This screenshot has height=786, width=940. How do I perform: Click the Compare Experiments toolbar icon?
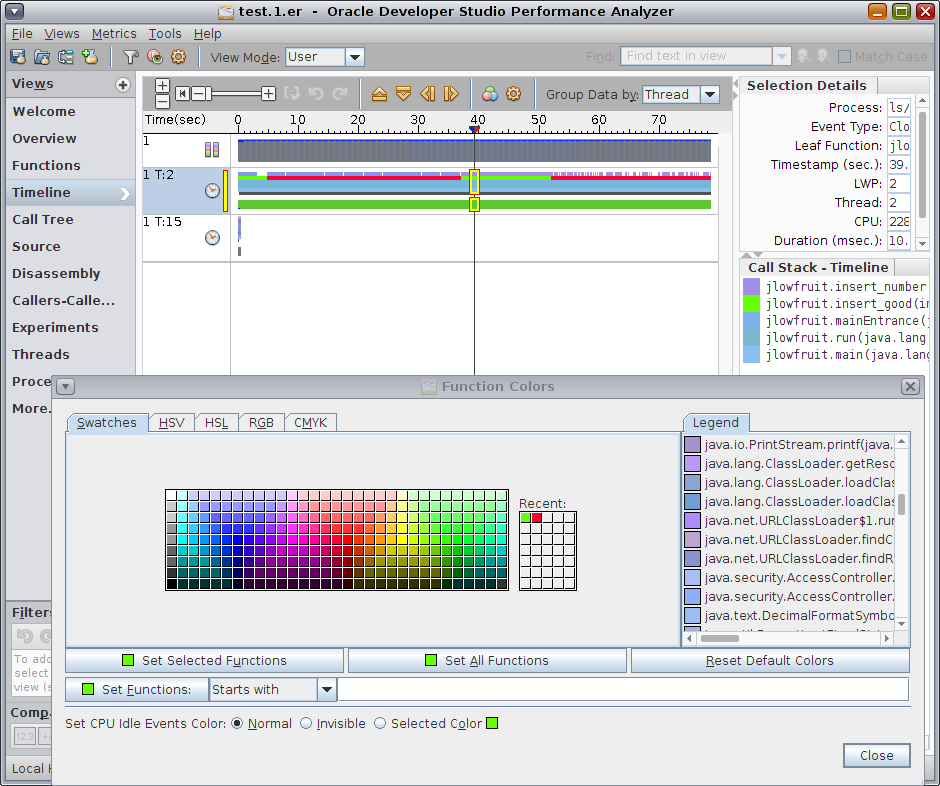66,57
